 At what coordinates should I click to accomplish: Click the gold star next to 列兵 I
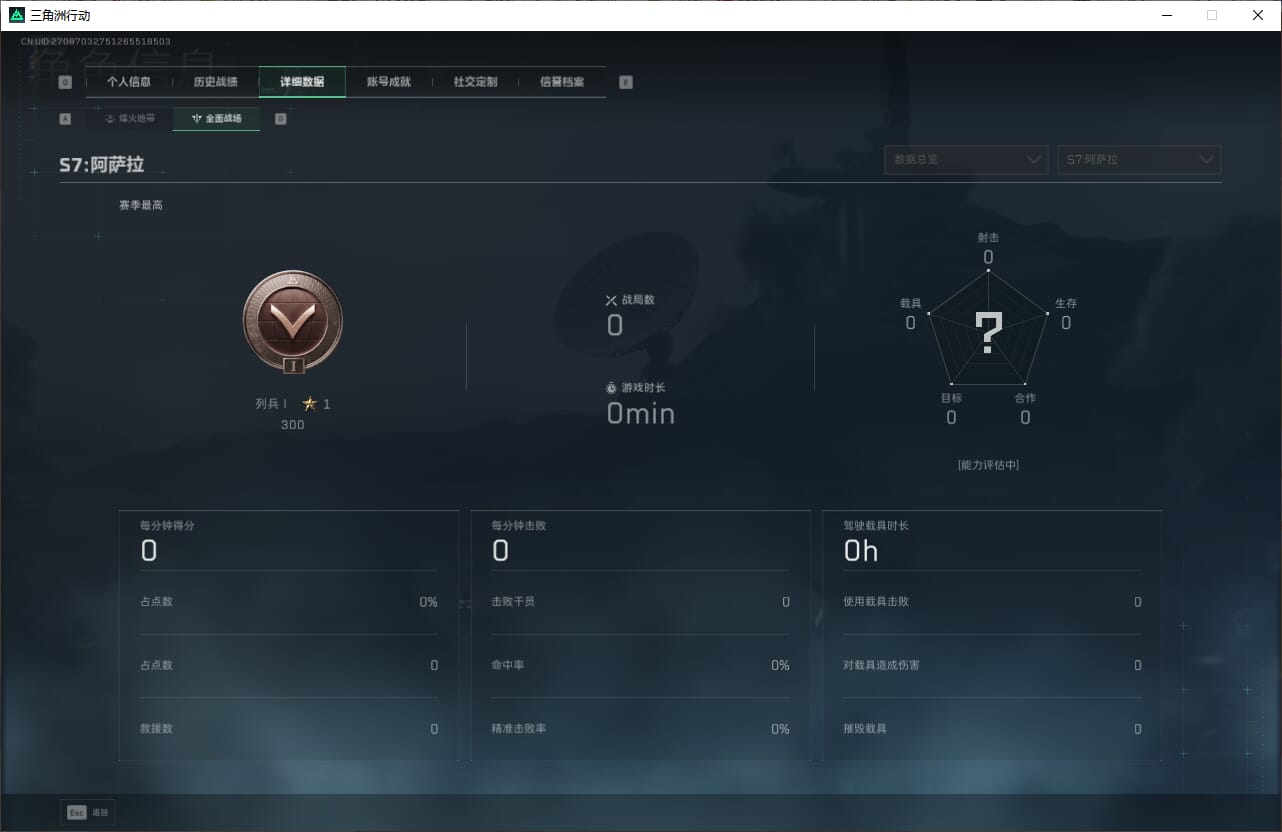pyautogui.click(x=310, y=404)
